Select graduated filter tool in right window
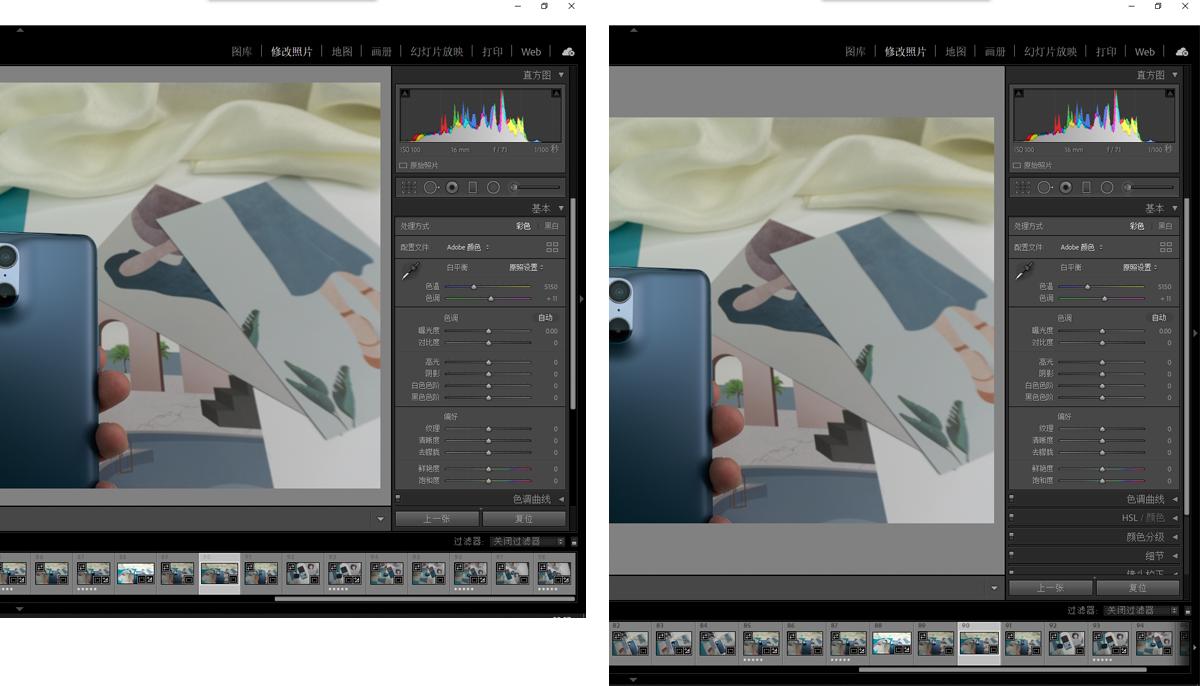The height and width of the screenshot is (686, 1200). click(1086, 187)
